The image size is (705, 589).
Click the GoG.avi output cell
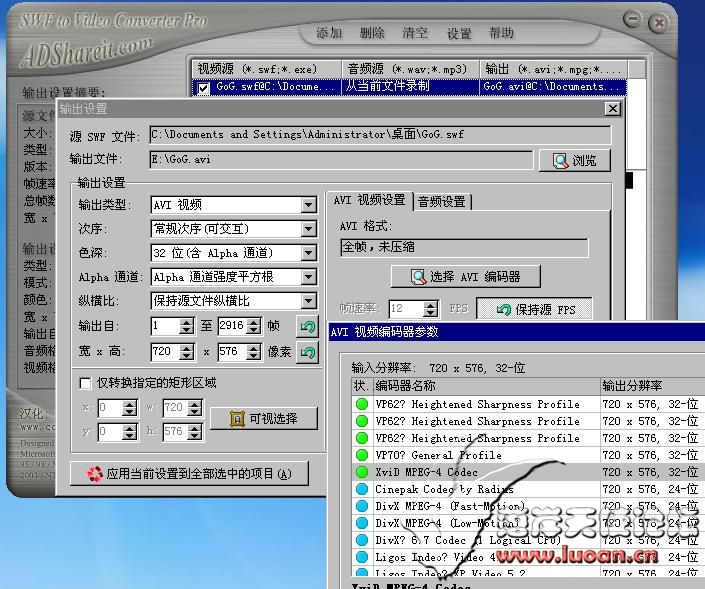(x=553, y=86)
